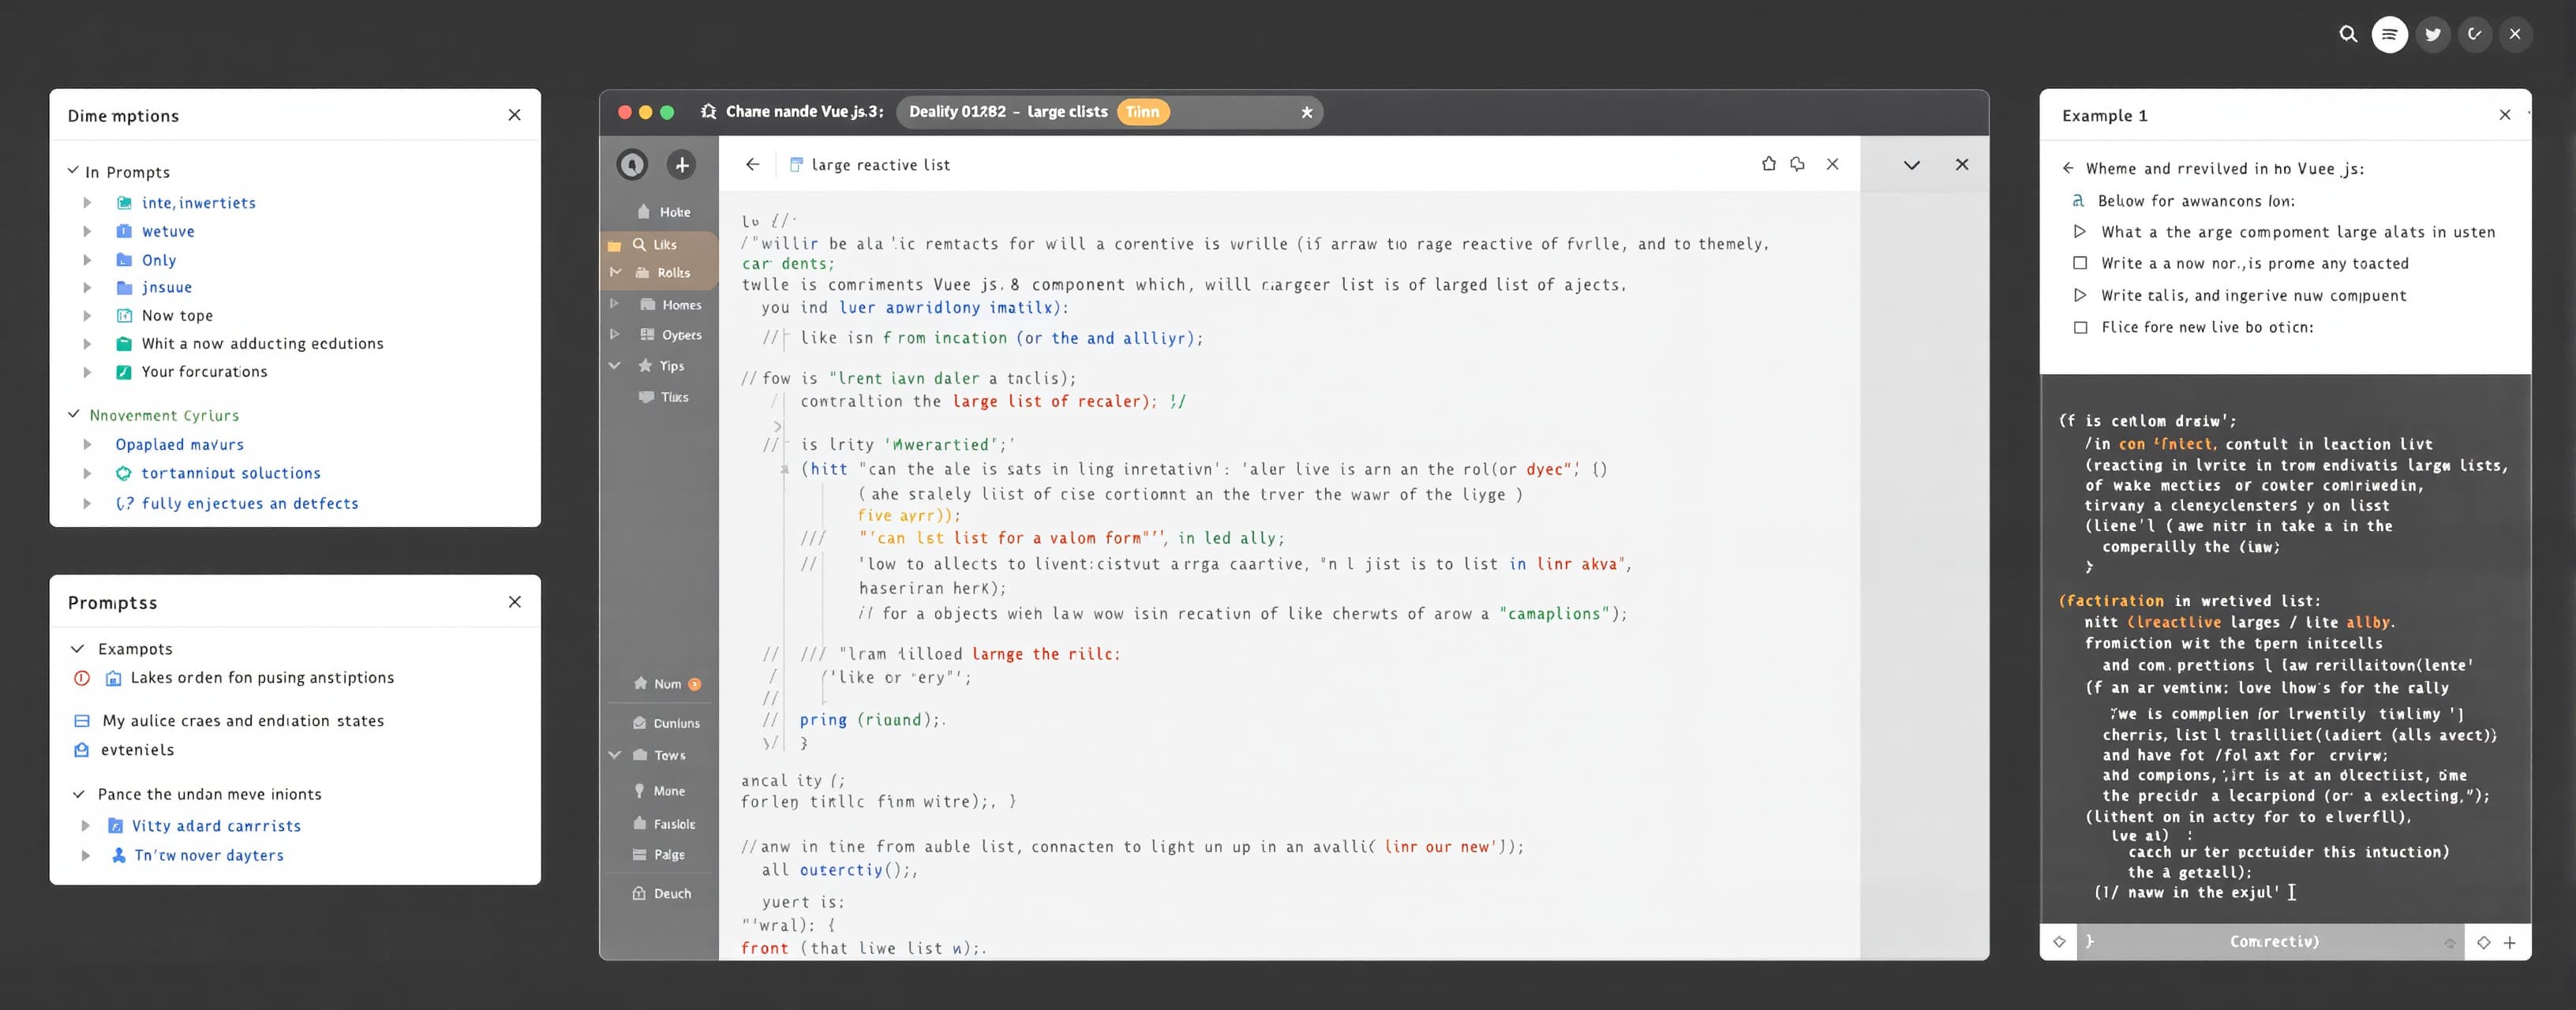This screenshot has height=1010, width=2576.
Task: Open Hote in the sidebar
Action: tap(663, 212)
